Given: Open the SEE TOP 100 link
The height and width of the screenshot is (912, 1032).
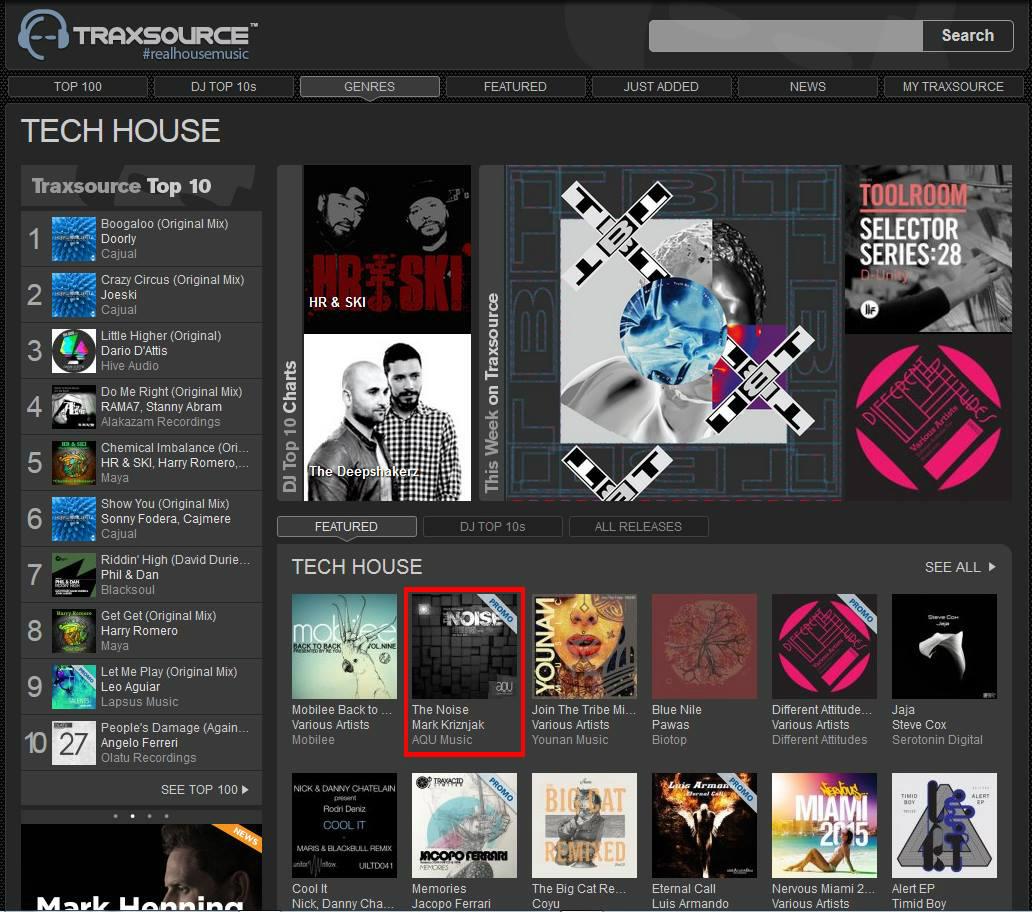Looking at the screenshot, I should (x=200, y=789).
